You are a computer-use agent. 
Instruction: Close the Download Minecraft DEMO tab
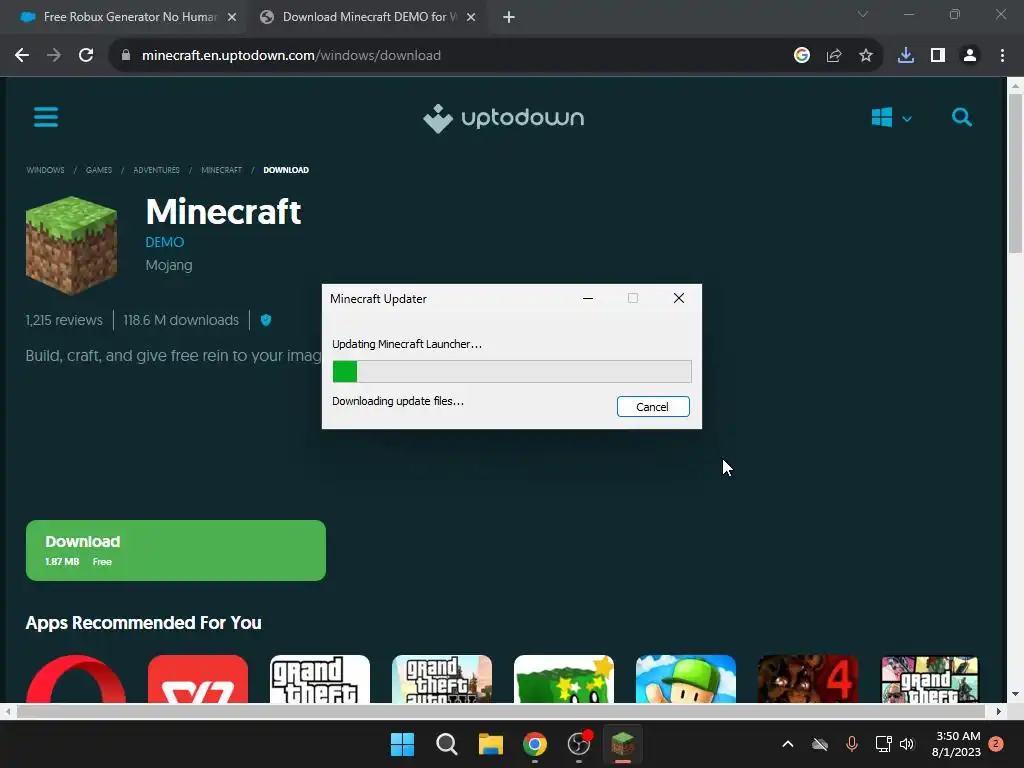471,17
